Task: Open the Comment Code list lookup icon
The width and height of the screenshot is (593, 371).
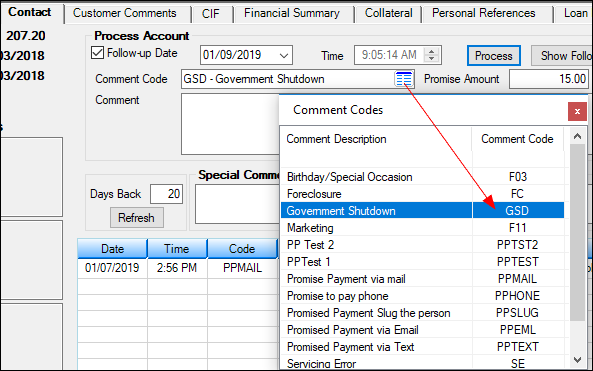Action: (x=404, y=79)
